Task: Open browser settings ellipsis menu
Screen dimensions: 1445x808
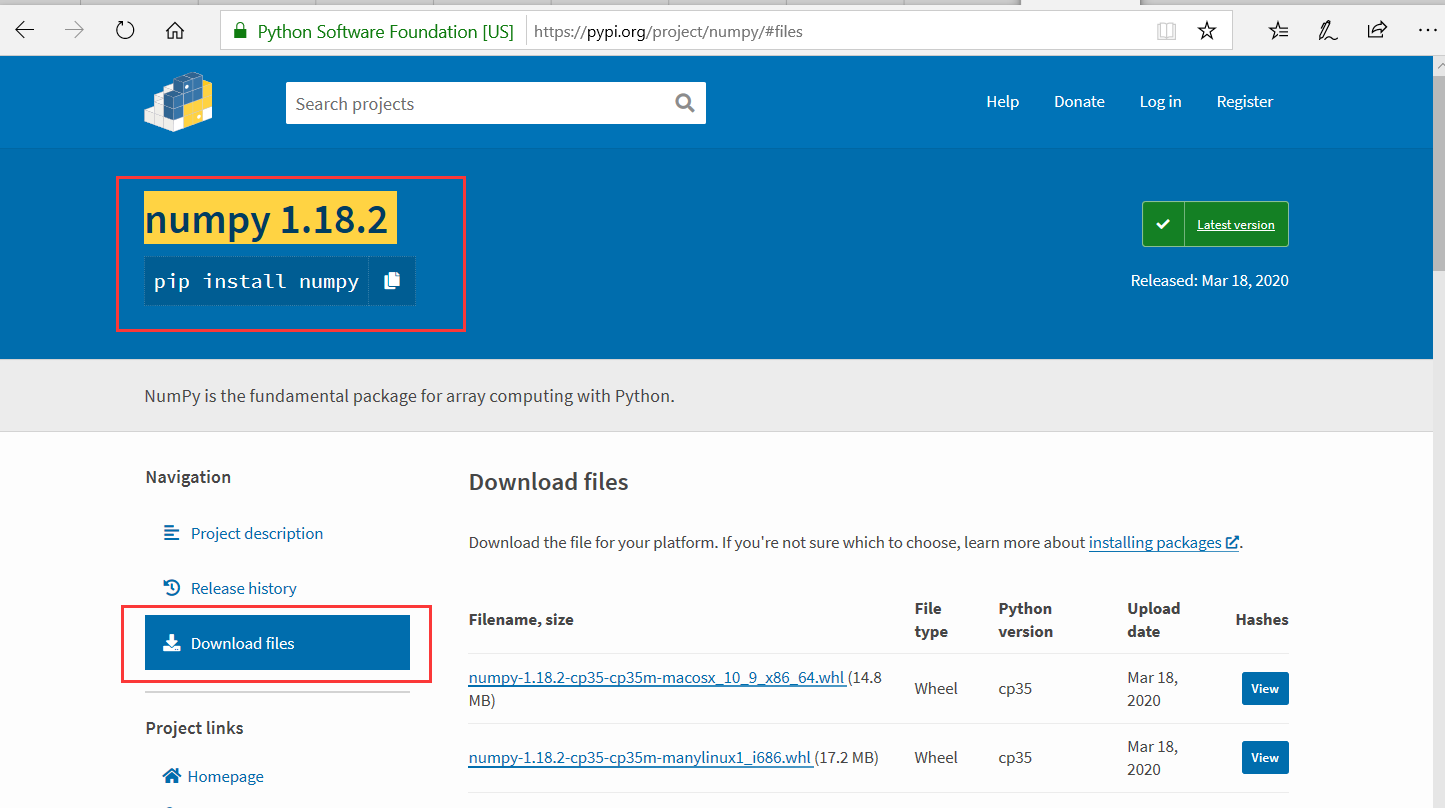Action: (1428, 31)
